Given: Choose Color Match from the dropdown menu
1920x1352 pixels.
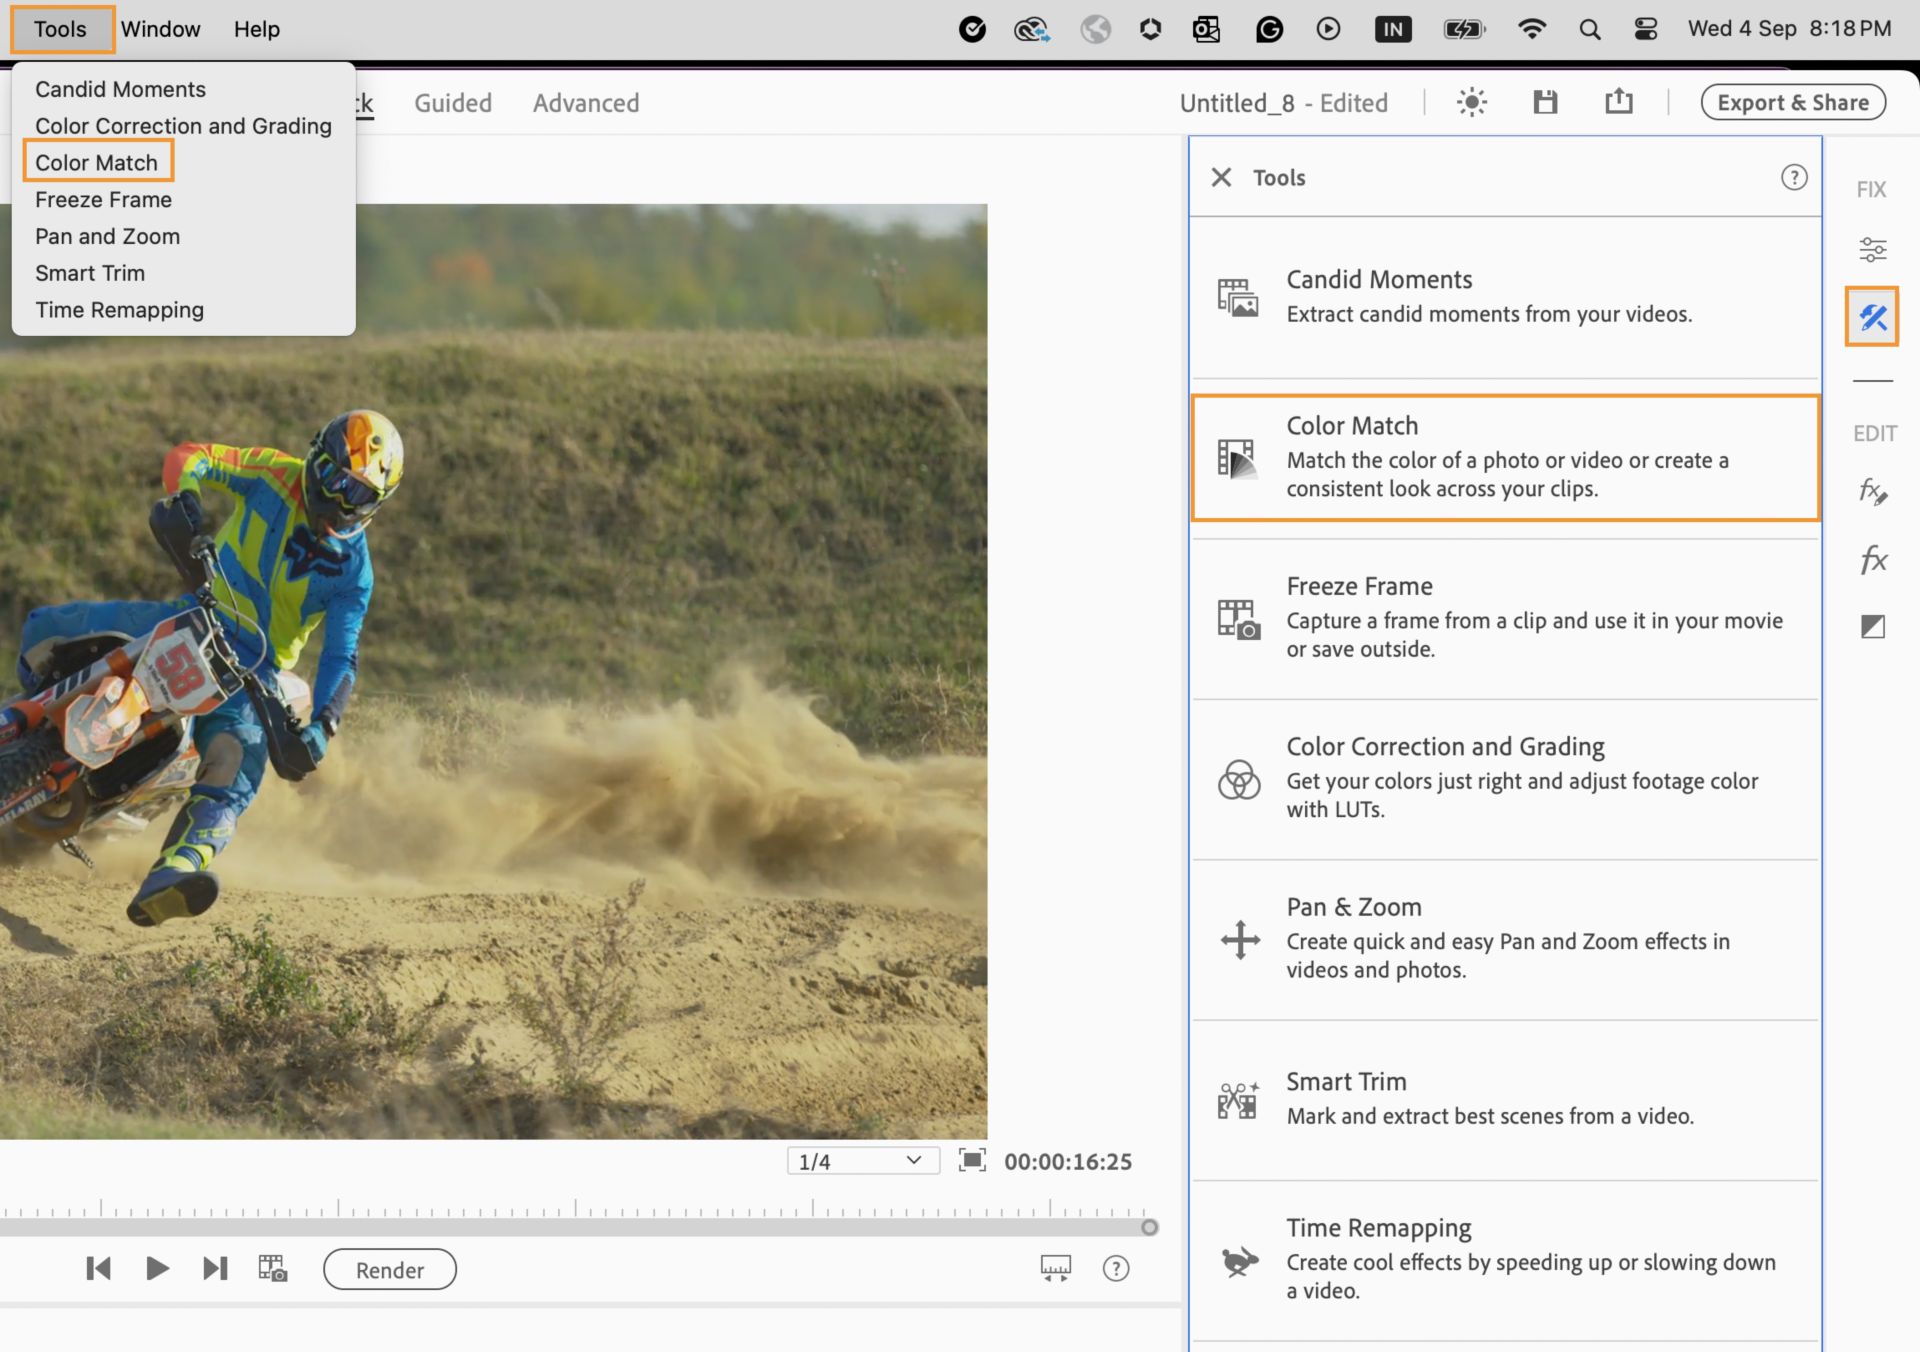Looking at the screenshot, I should [x=97, y=162].
